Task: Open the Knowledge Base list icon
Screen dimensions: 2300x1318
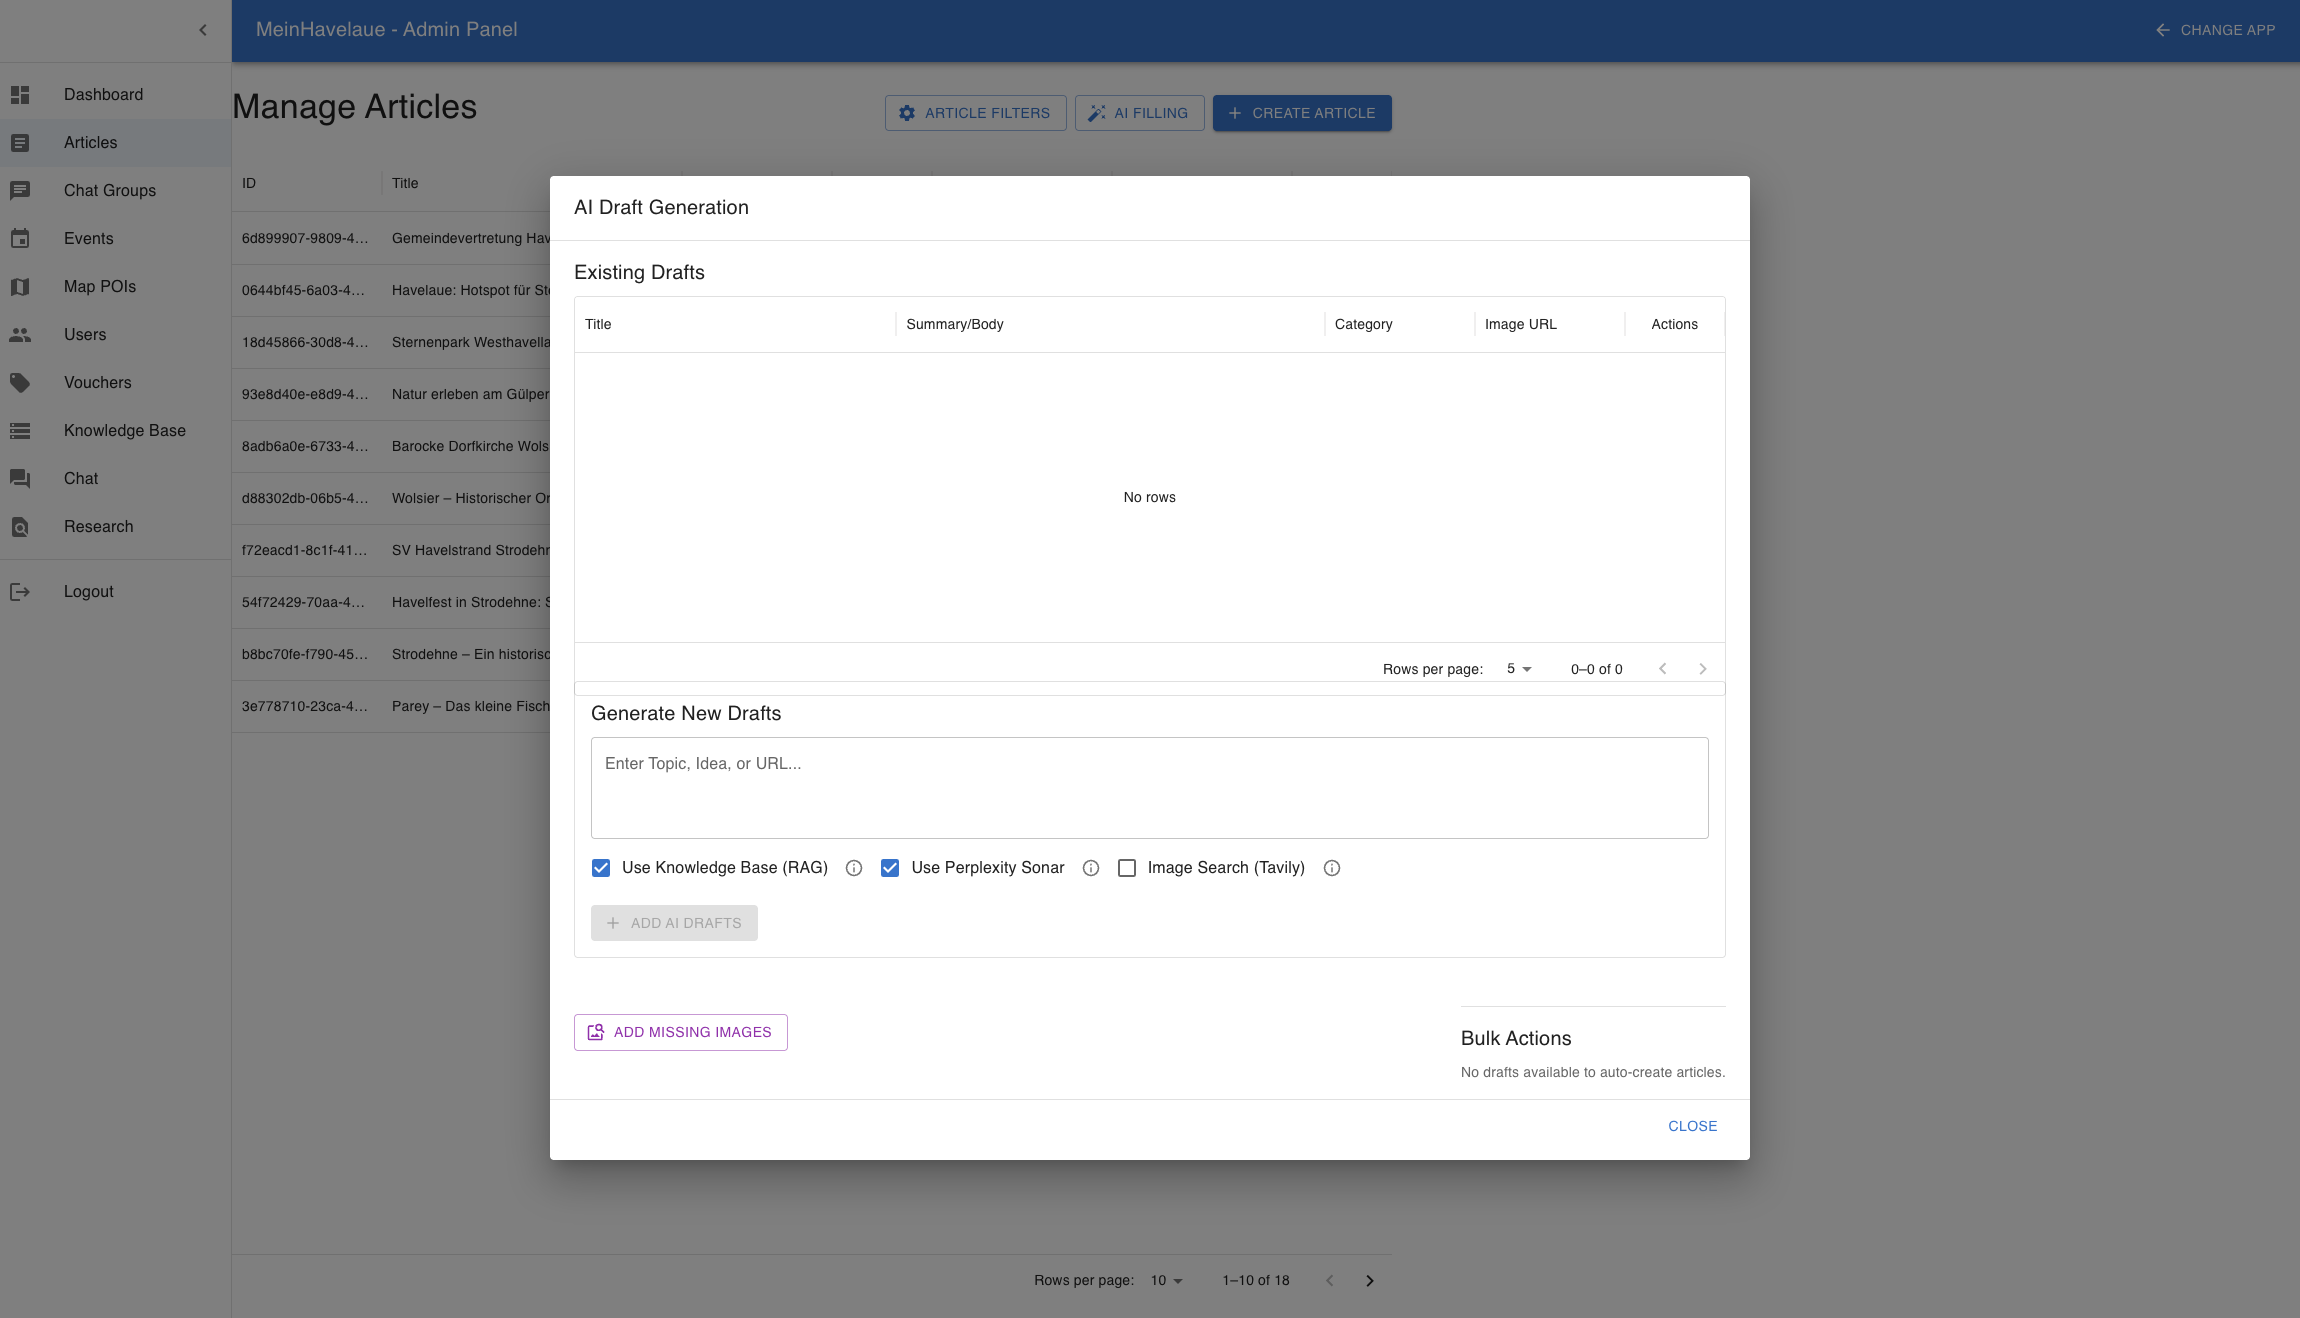Action: (x=21, y=430)
